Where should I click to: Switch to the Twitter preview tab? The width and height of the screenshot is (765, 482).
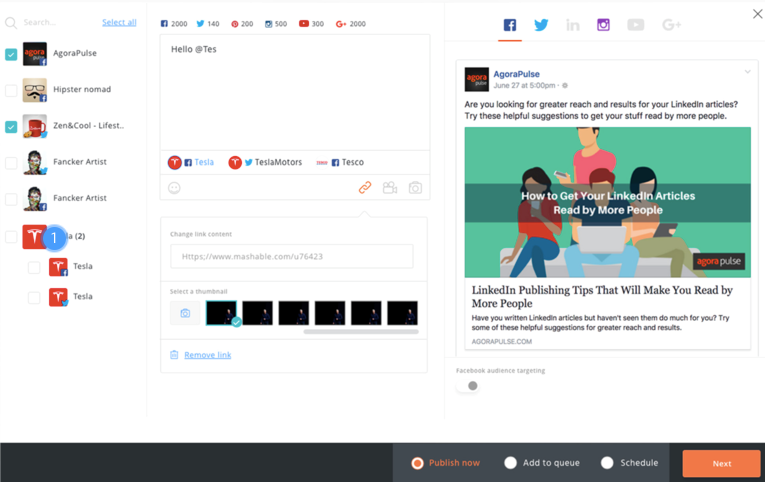(x=541, y=25)
